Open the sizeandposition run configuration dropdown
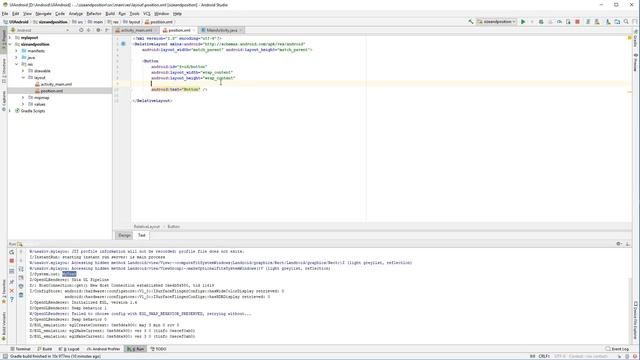640x360 pixels. click(497, 22)
